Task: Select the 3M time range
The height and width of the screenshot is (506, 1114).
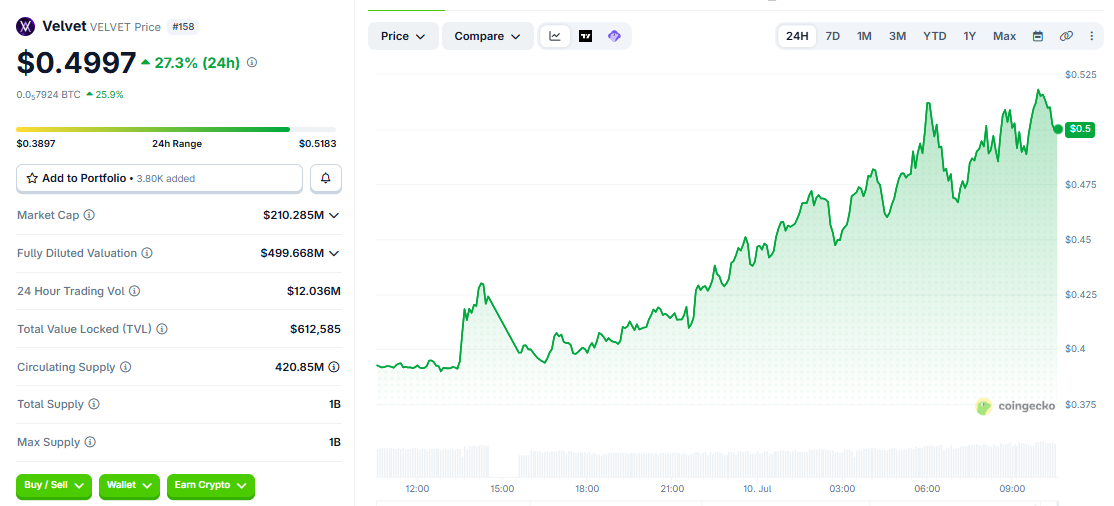Action: point(897,36)
